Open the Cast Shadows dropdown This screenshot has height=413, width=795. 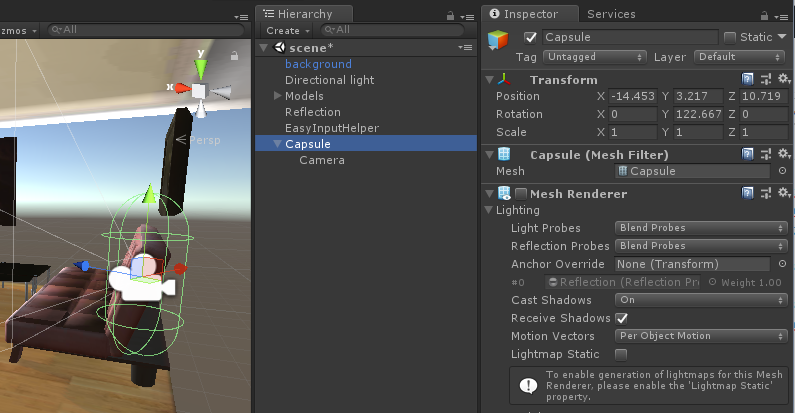[700, 300]
